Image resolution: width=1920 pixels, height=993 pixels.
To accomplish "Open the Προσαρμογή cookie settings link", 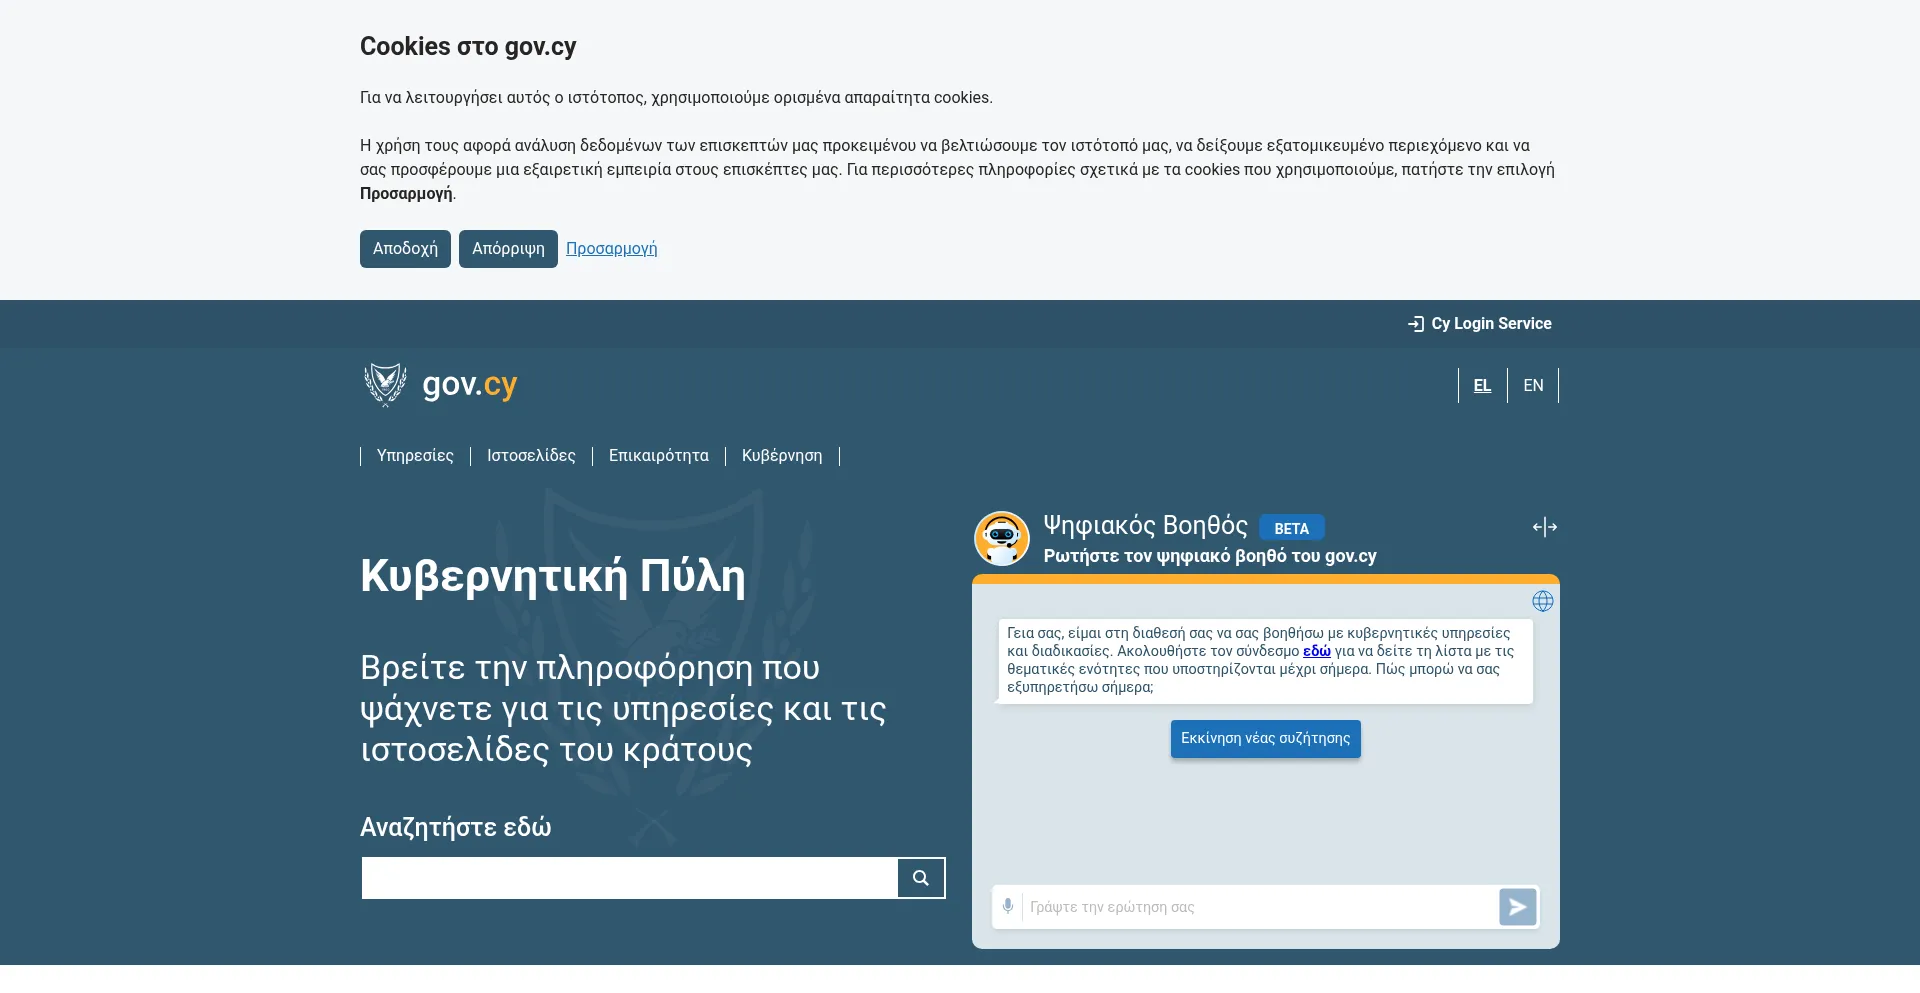I will (611, 249).
